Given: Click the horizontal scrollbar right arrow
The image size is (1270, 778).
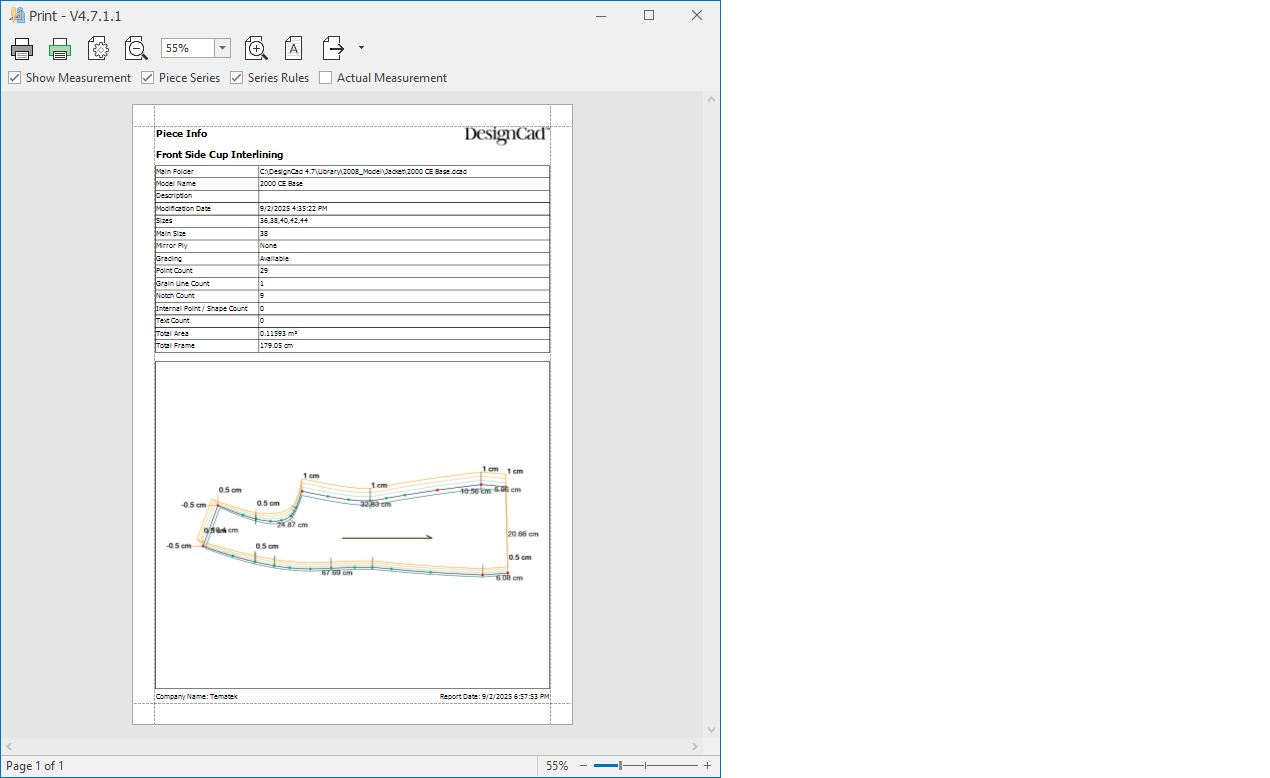Looking at the screenshot, I should [x=695, y=747].
